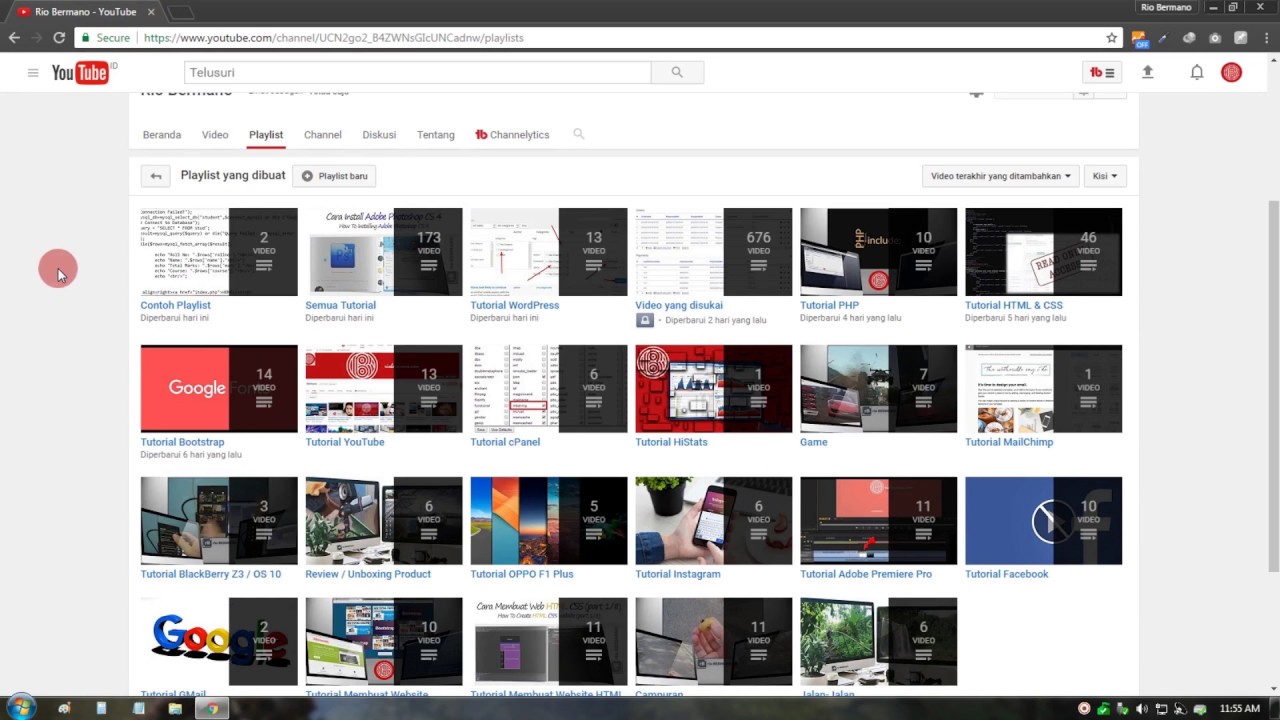The width and height of the screenshot is (1280, 720).
Task: Click the red record icon in system tray
Action: 1084,709
